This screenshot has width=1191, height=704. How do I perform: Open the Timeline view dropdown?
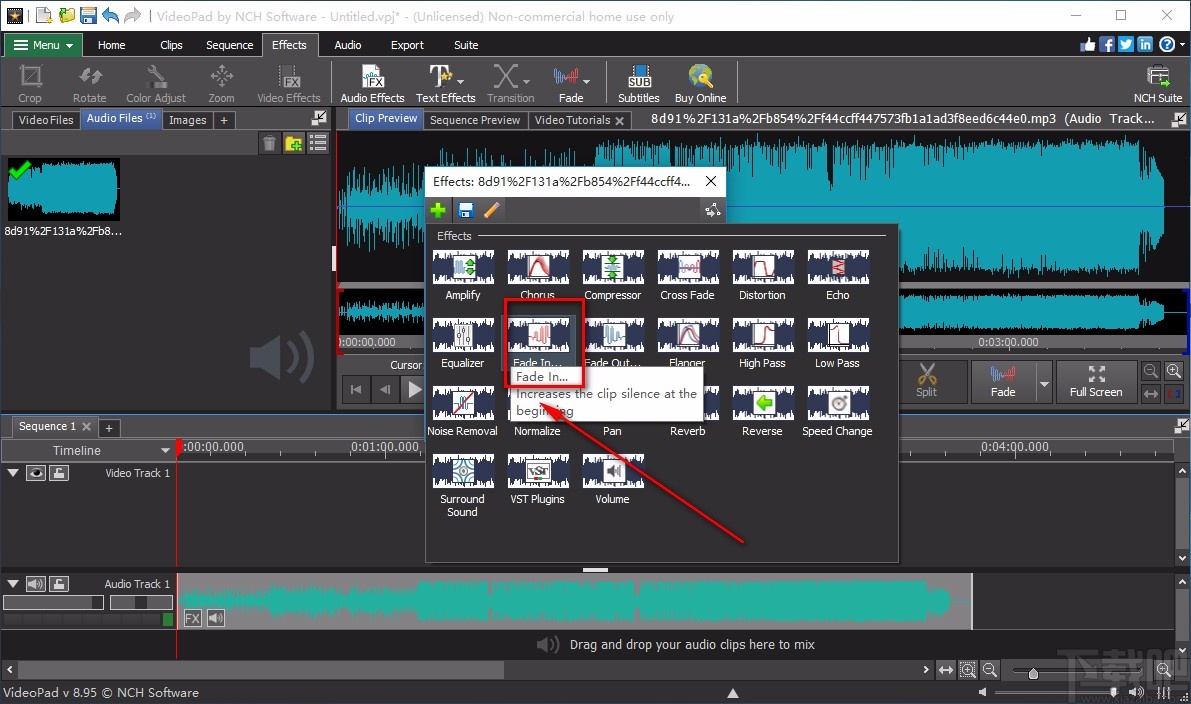(x=166, y=450)
